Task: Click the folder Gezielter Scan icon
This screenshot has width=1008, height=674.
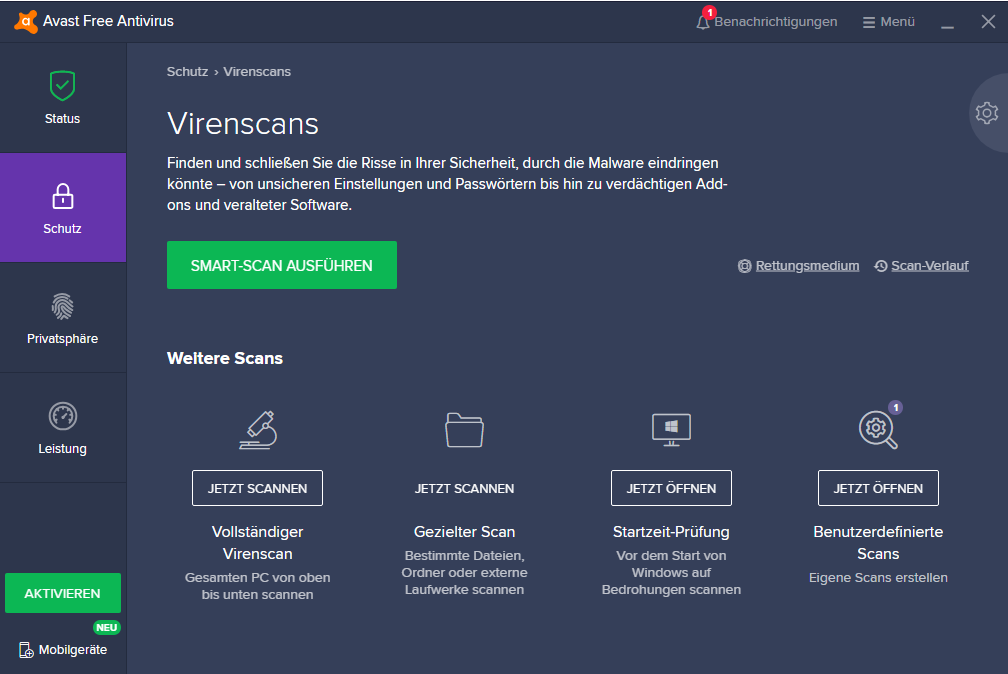Action: pos(464,429)
